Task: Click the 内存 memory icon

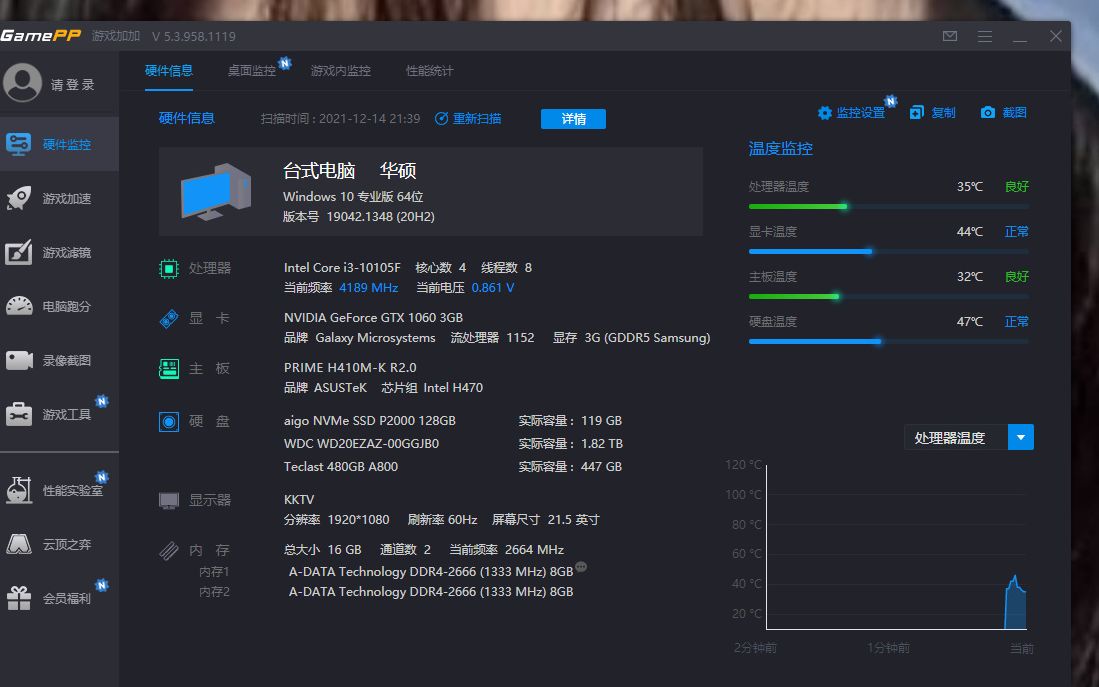Action: click(169, 551)
